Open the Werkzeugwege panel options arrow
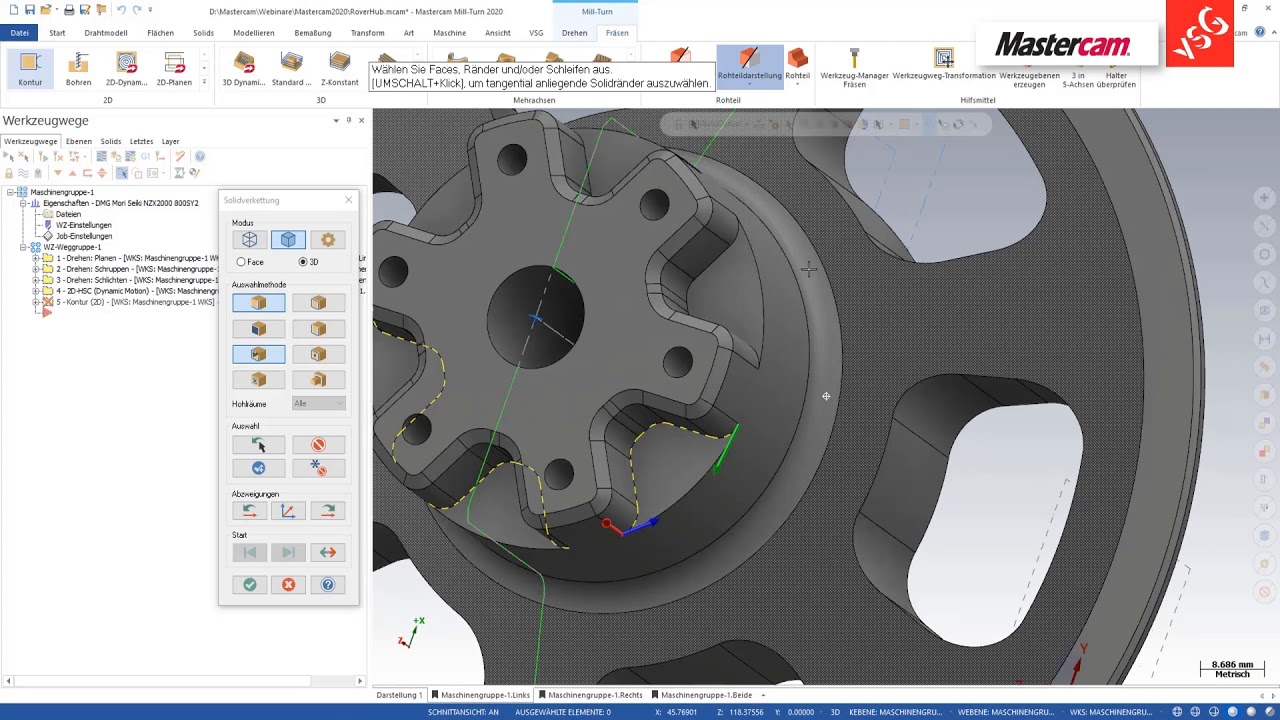The height and width of the screenshot is (720, 1280). pos(336,120)
